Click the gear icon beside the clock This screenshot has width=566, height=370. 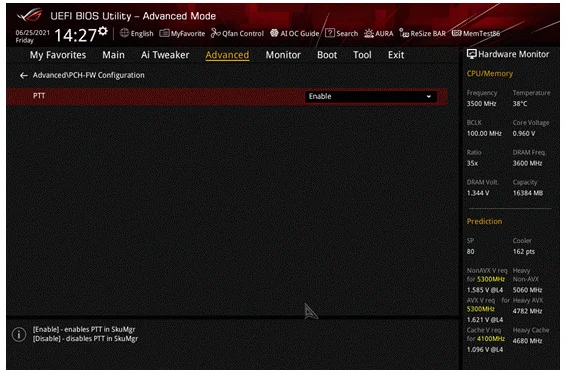(103, 31)
